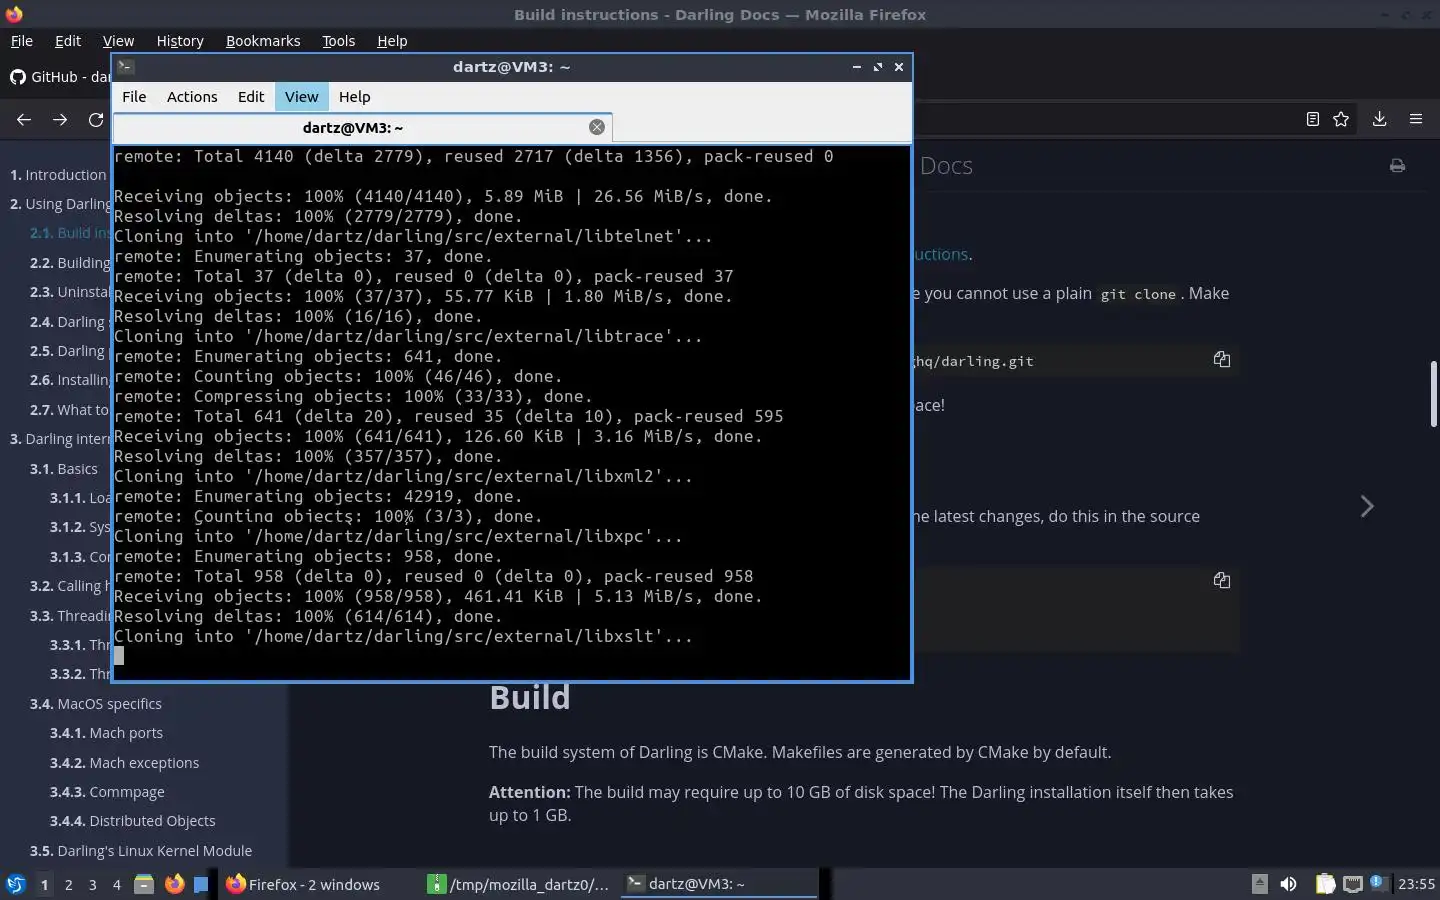
Task: Open the 2.6. Installing sidebar entry
Action: (70, 380)
